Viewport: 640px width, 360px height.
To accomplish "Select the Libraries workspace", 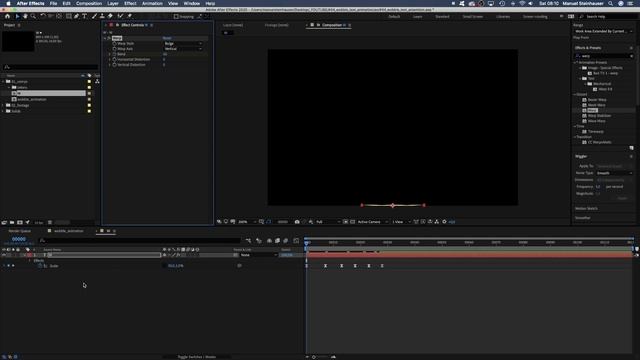I will pos(503,17).
